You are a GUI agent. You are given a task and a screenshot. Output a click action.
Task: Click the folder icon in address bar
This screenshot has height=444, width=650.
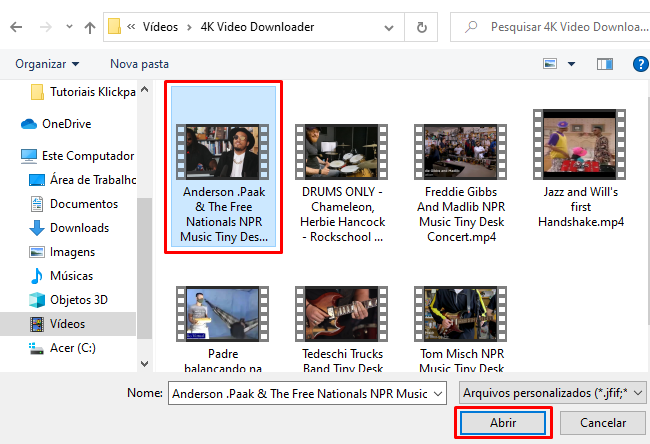(114, 27)
